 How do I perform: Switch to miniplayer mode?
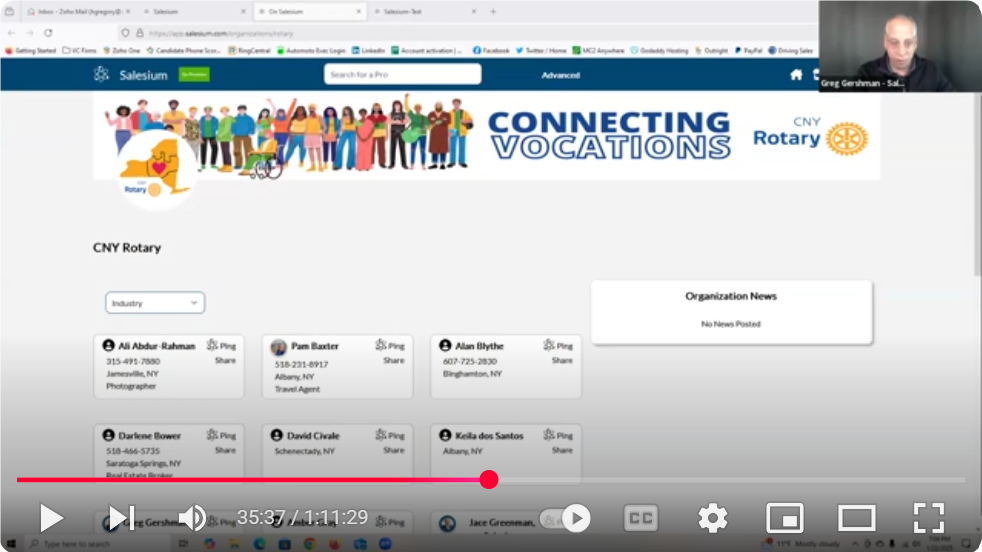pos(785,518)
